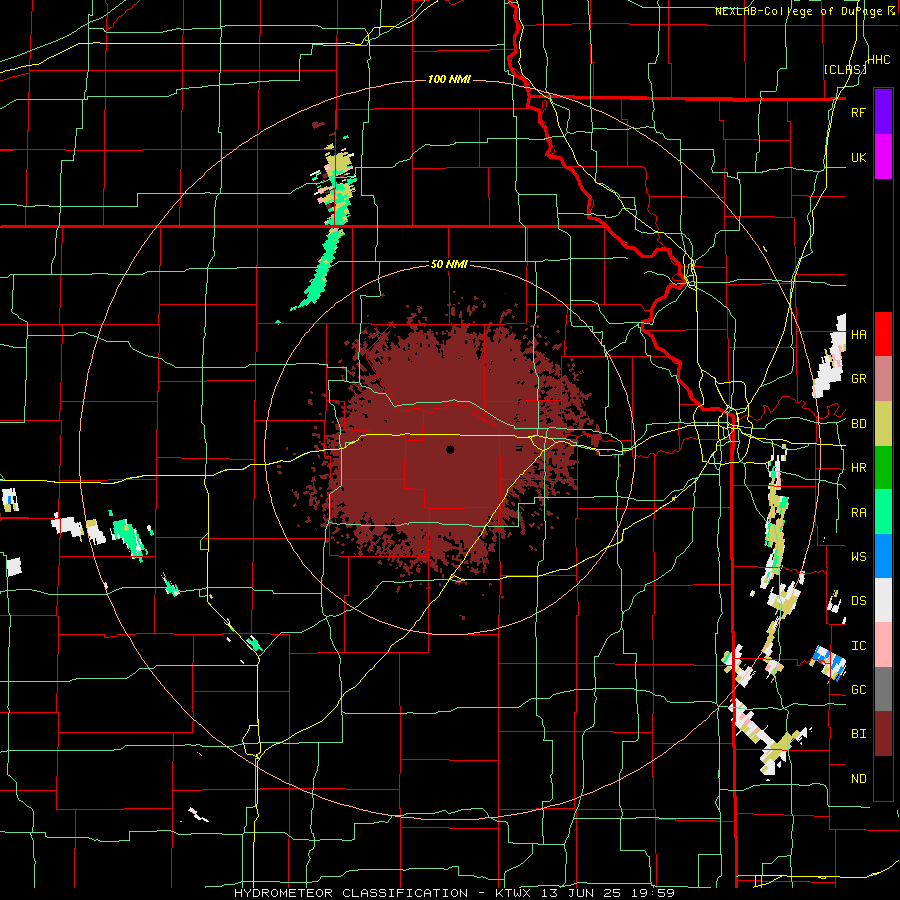Click the HA legend label
The image size is (900, 900).
(859, 334)
